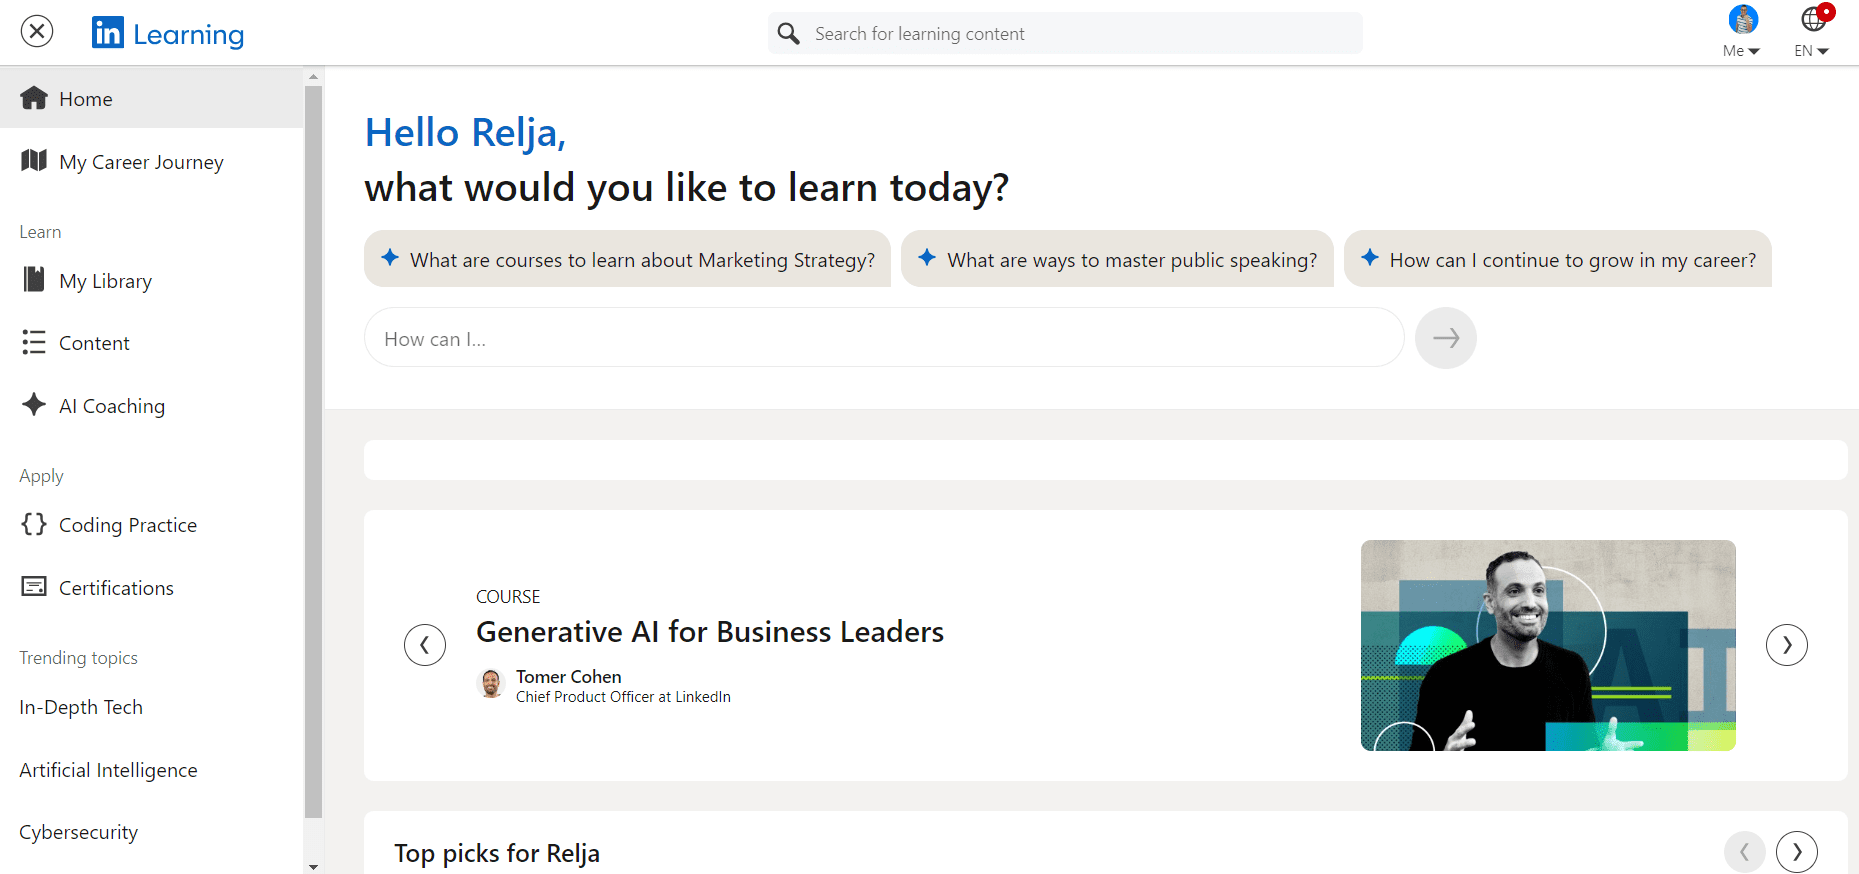Click the My Library book icon

(34, 279)
